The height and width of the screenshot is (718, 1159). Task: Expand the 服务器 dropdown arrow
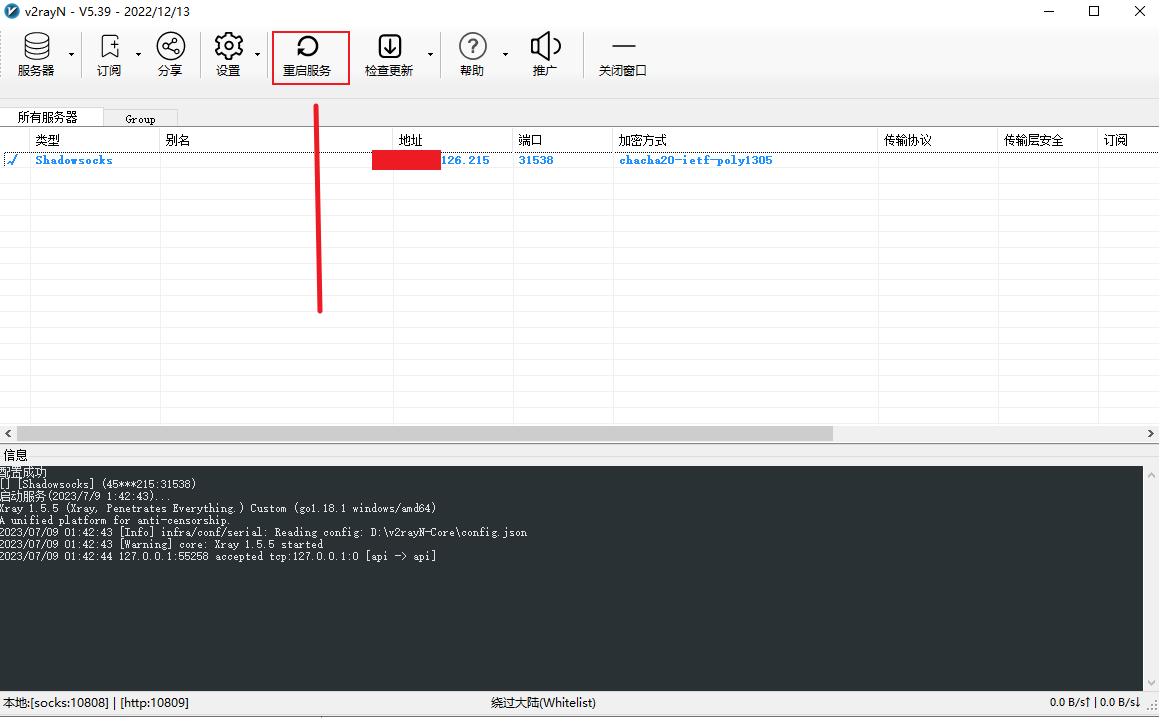click(71, 55)
